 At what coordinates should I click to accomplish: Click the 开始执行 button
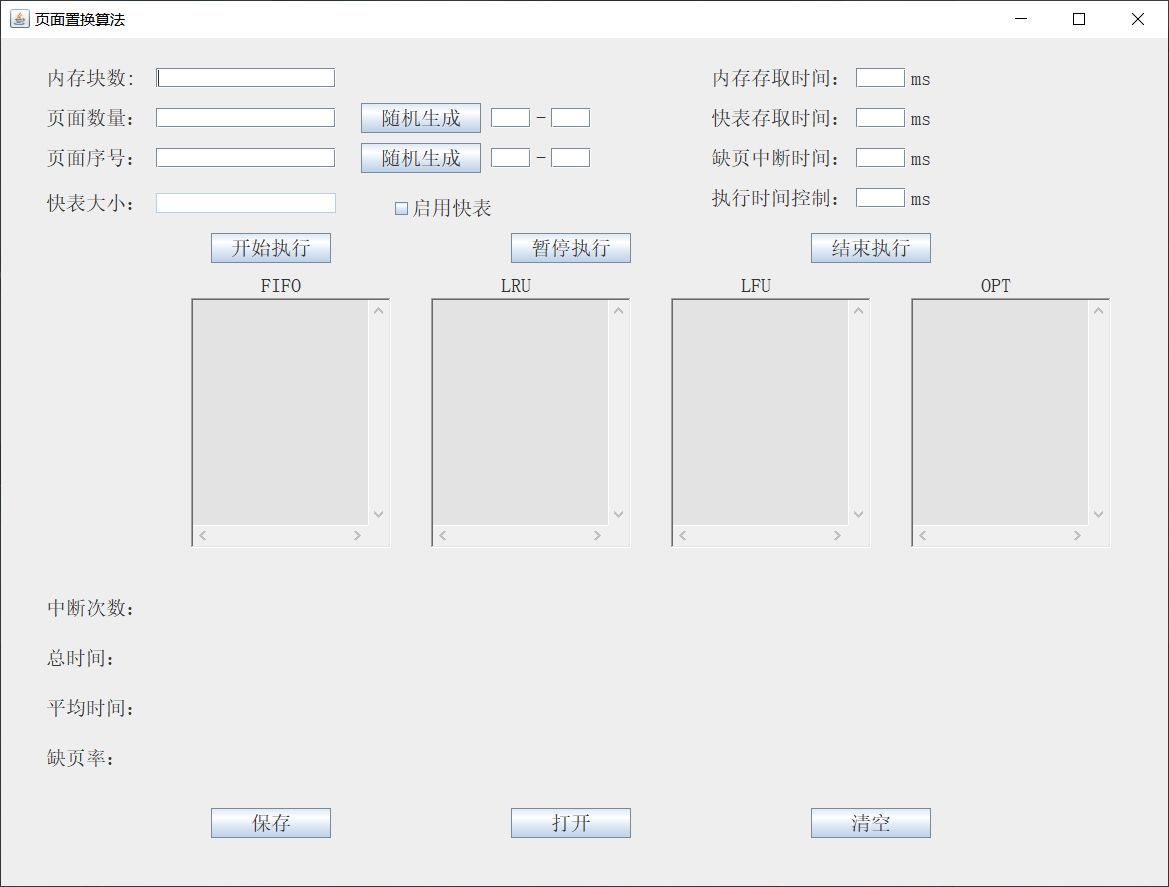tap(270, 248)
